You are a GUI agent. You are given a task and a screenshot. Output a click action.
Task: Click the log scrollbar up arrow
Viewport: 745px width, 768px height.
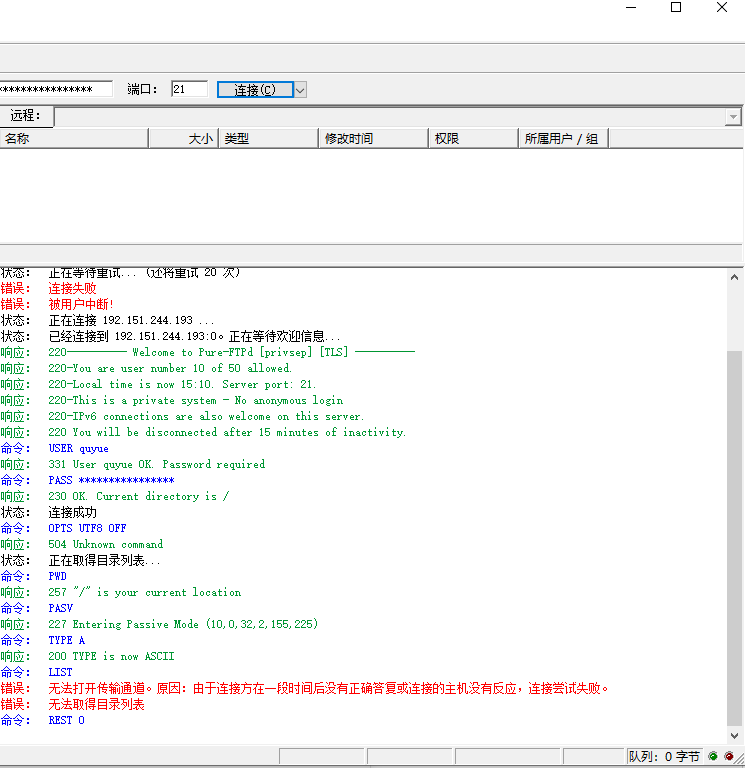tap(734, 277)
